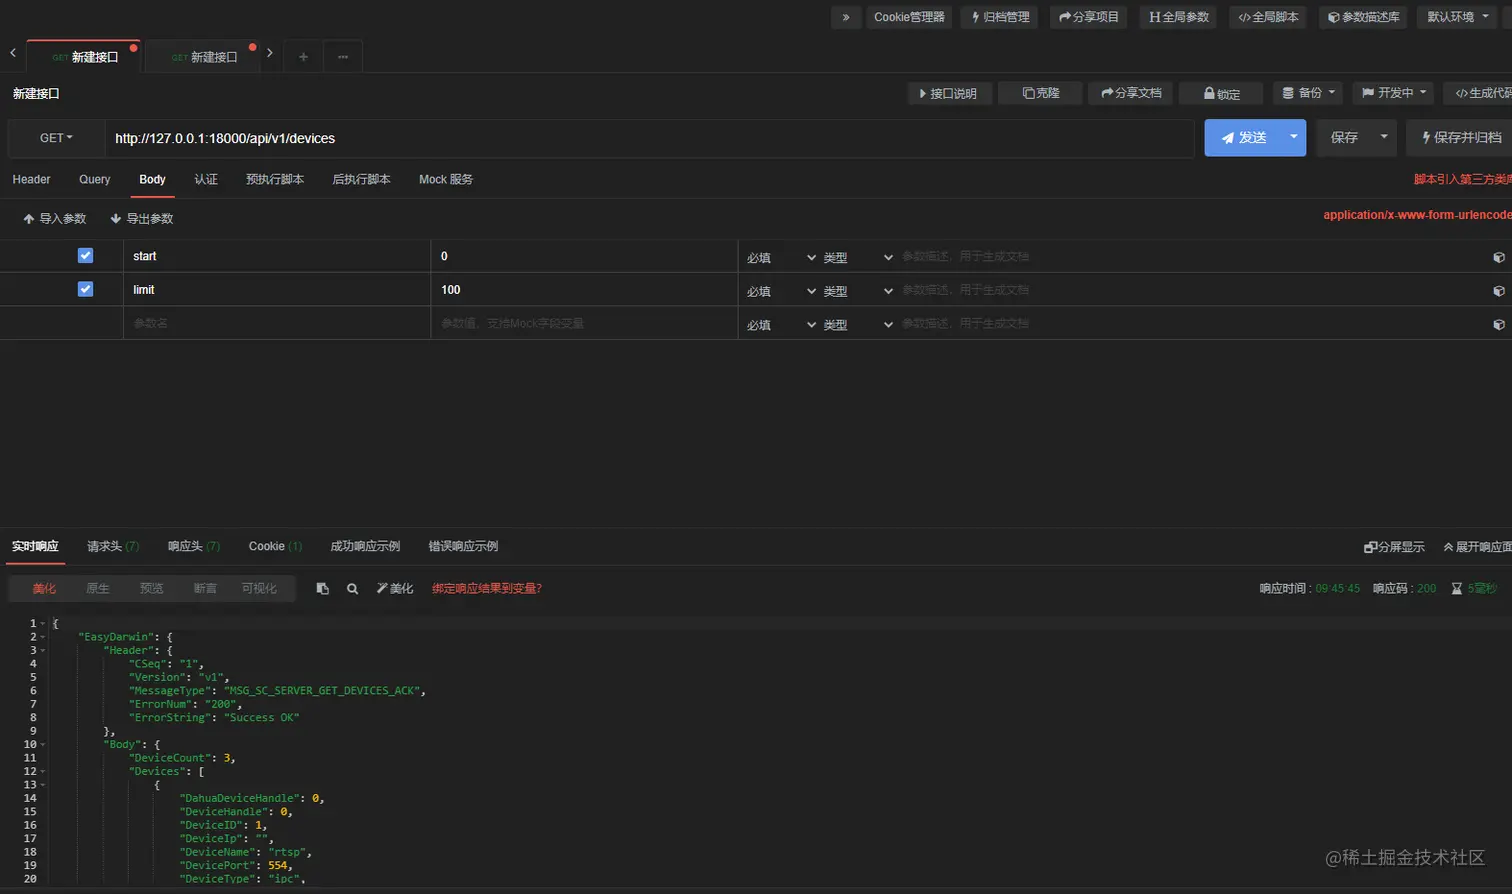The width and height of the screenshot is (1512, 894).
Task: Click the cube icon in the empty parameter row
Action: coord(1498,325)
